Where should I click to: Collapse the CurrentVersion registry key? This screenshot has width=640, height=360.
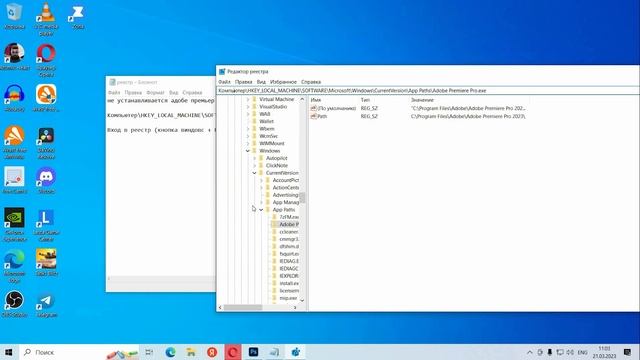(254, 173)
